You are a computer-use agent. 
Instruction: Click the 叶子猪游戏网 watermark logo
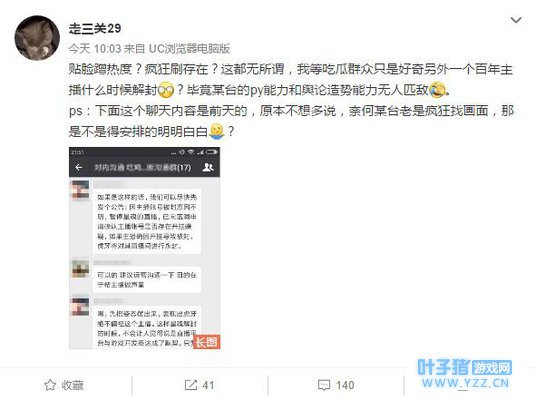click(464, 373)
